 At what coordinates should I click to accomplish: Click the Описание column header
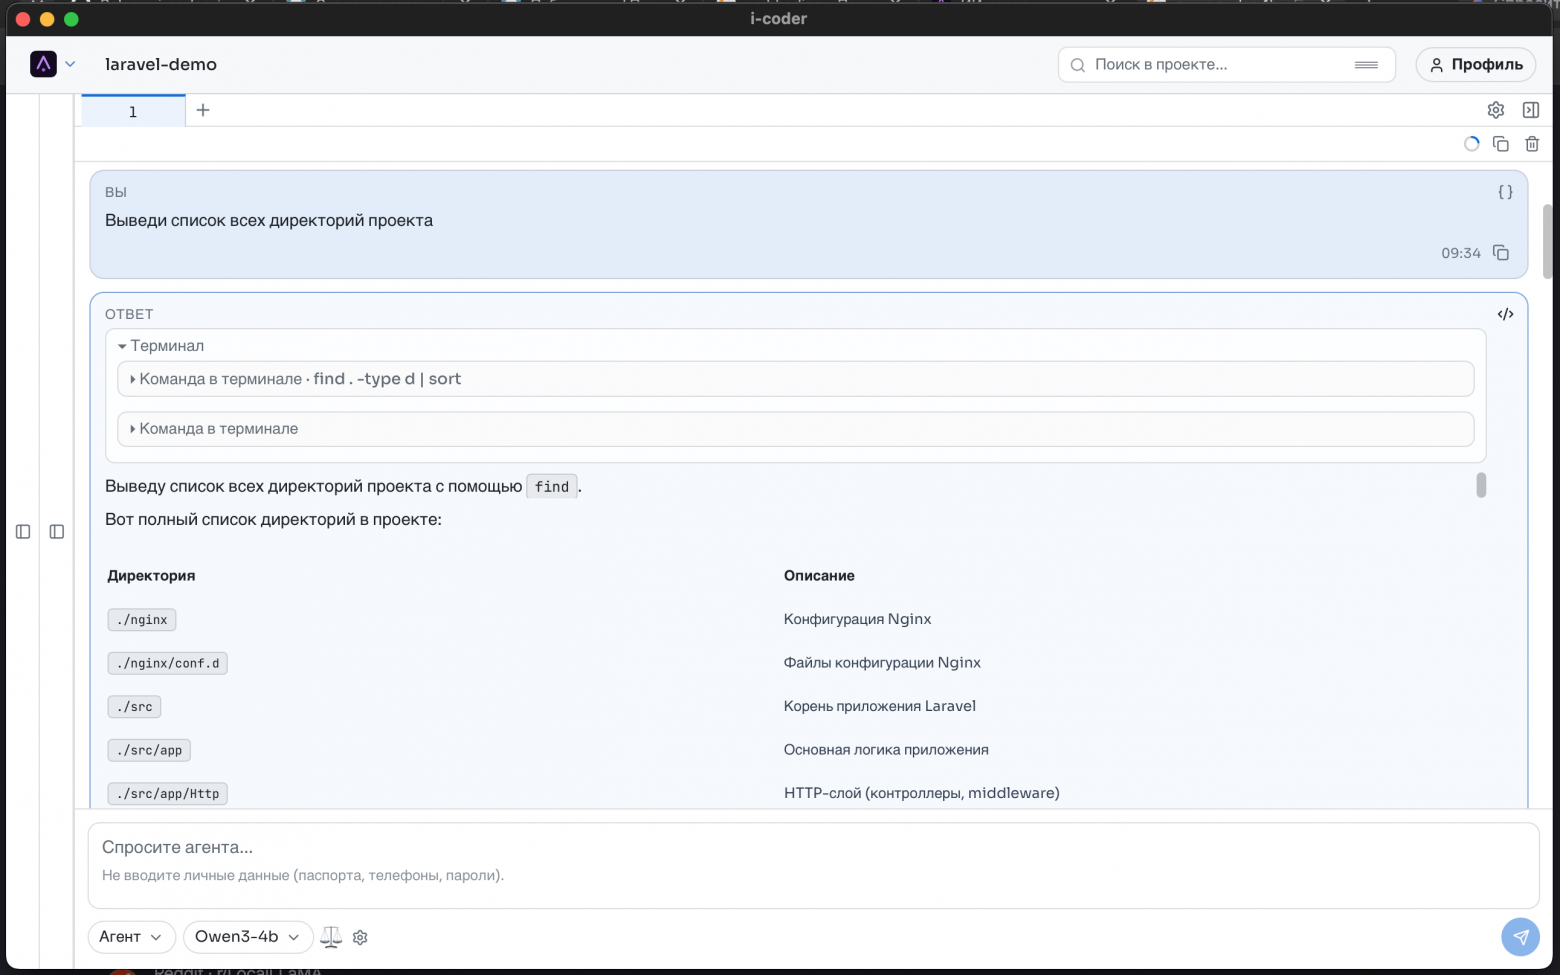tap(819, 576)
